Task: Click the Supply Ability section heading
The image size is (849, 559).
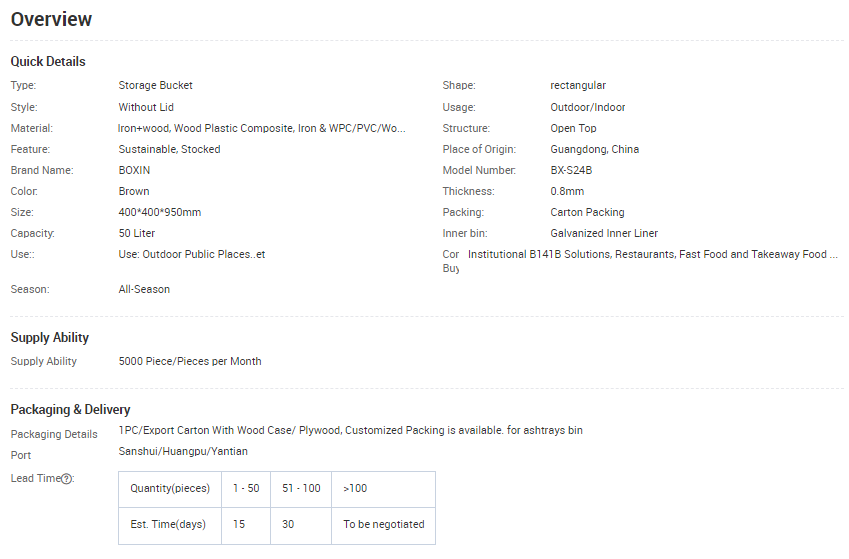Action: coord(50,338)
